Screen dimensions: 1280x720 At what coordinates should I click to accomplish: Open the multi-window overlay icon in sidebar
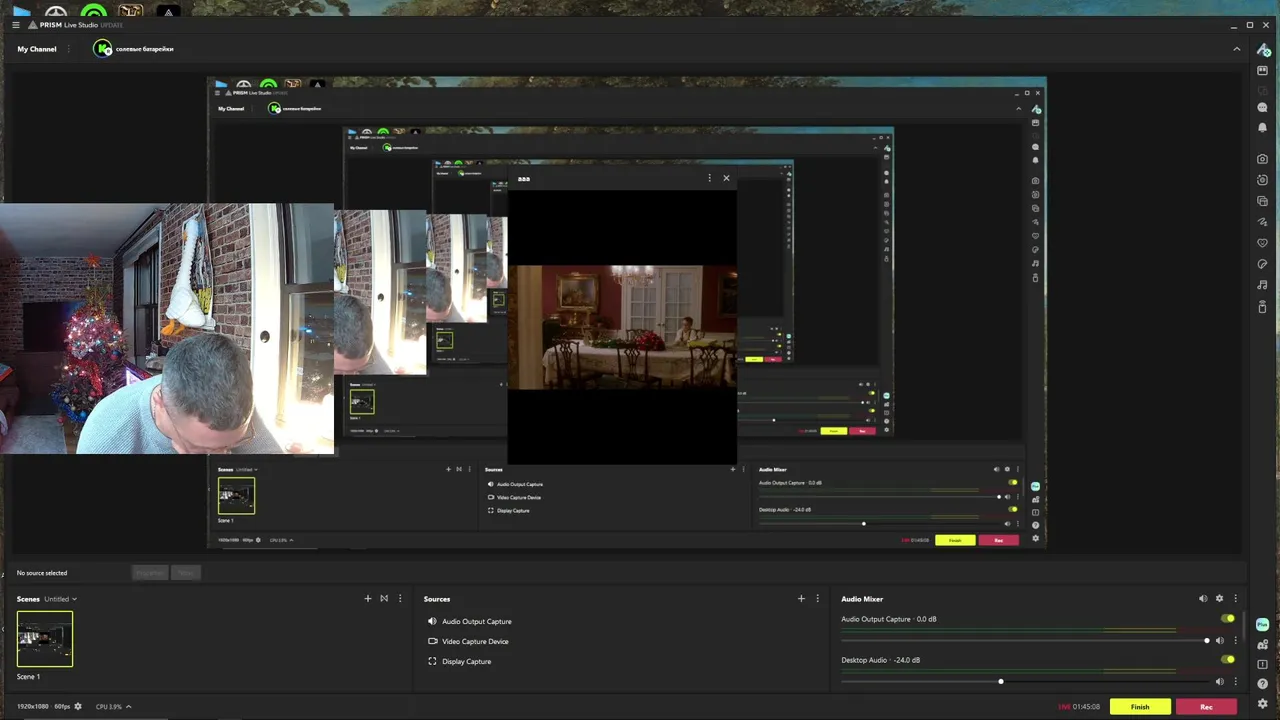click(x=1263, y=201)
